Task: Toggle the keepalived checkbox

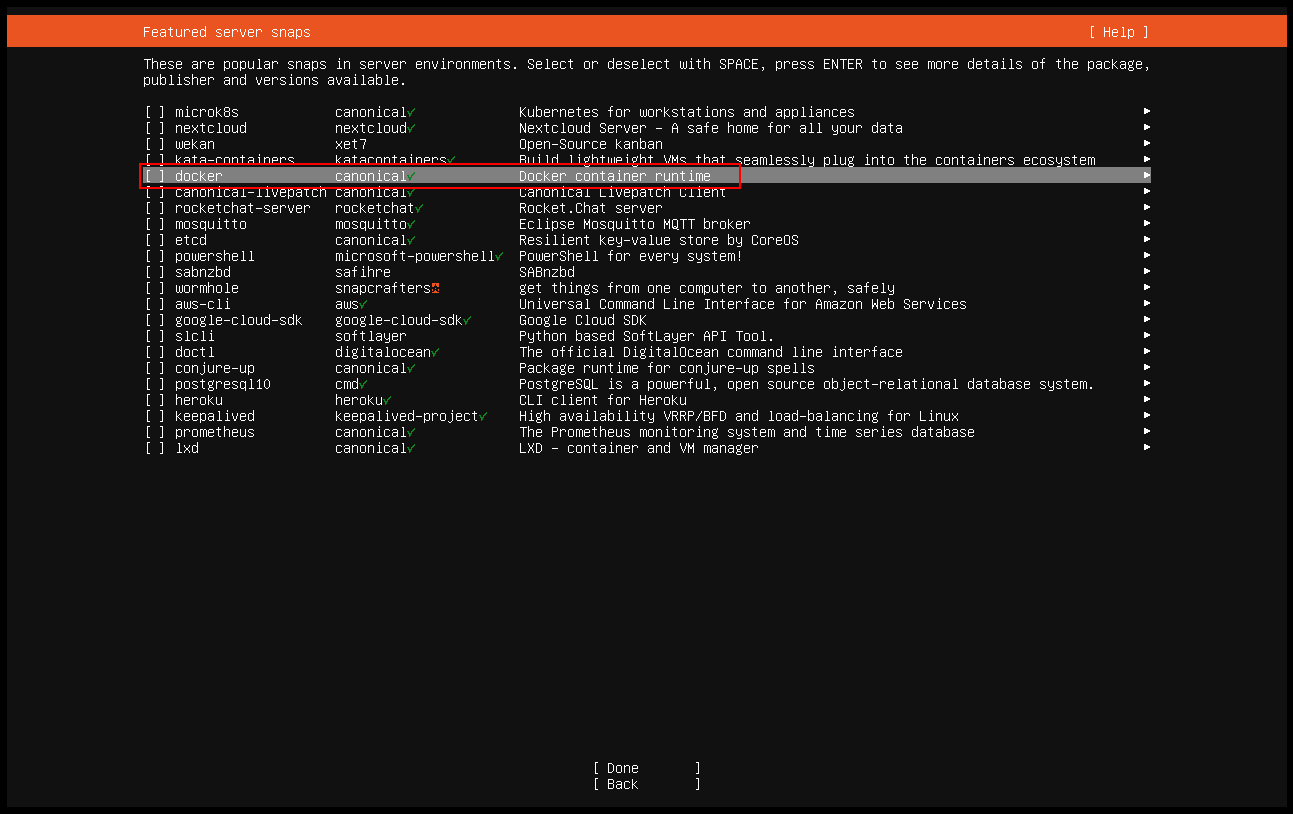Action: [x=155, y=416]
